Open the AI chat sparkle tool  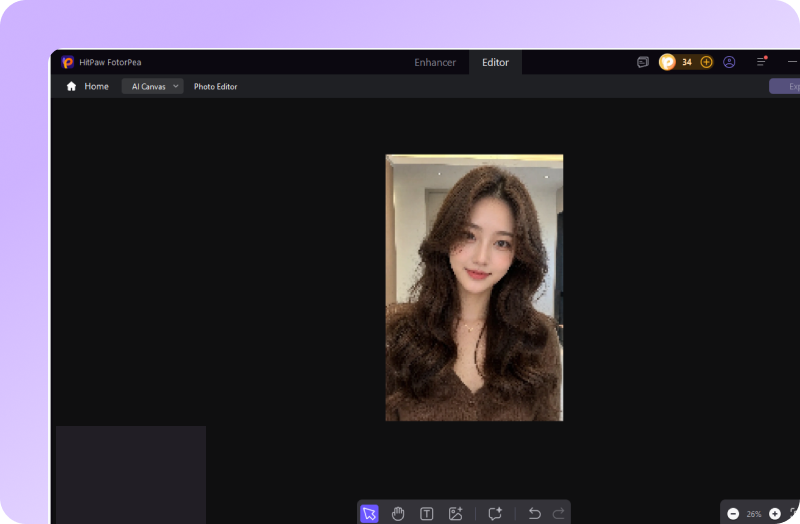tap(495, 513)
